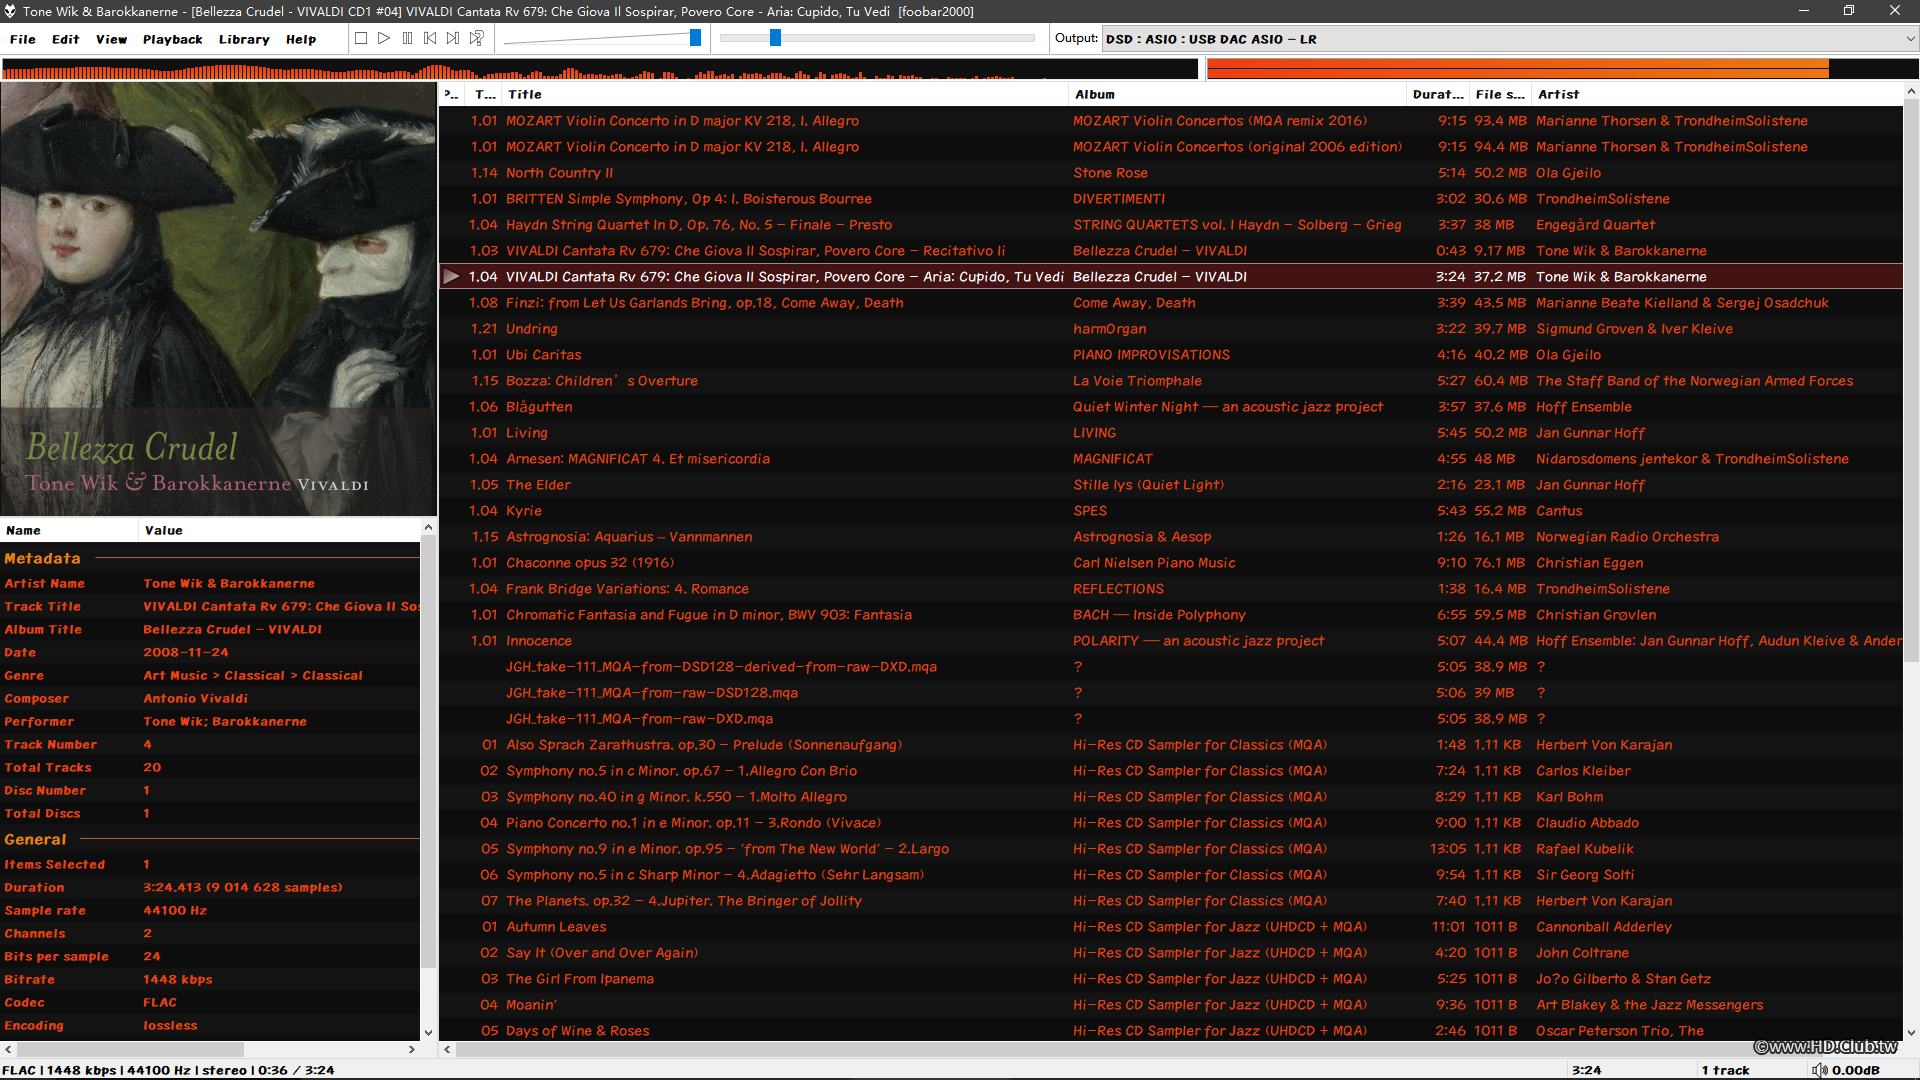
Task: Click the seek bar position handle
Action: pos(775,38)
